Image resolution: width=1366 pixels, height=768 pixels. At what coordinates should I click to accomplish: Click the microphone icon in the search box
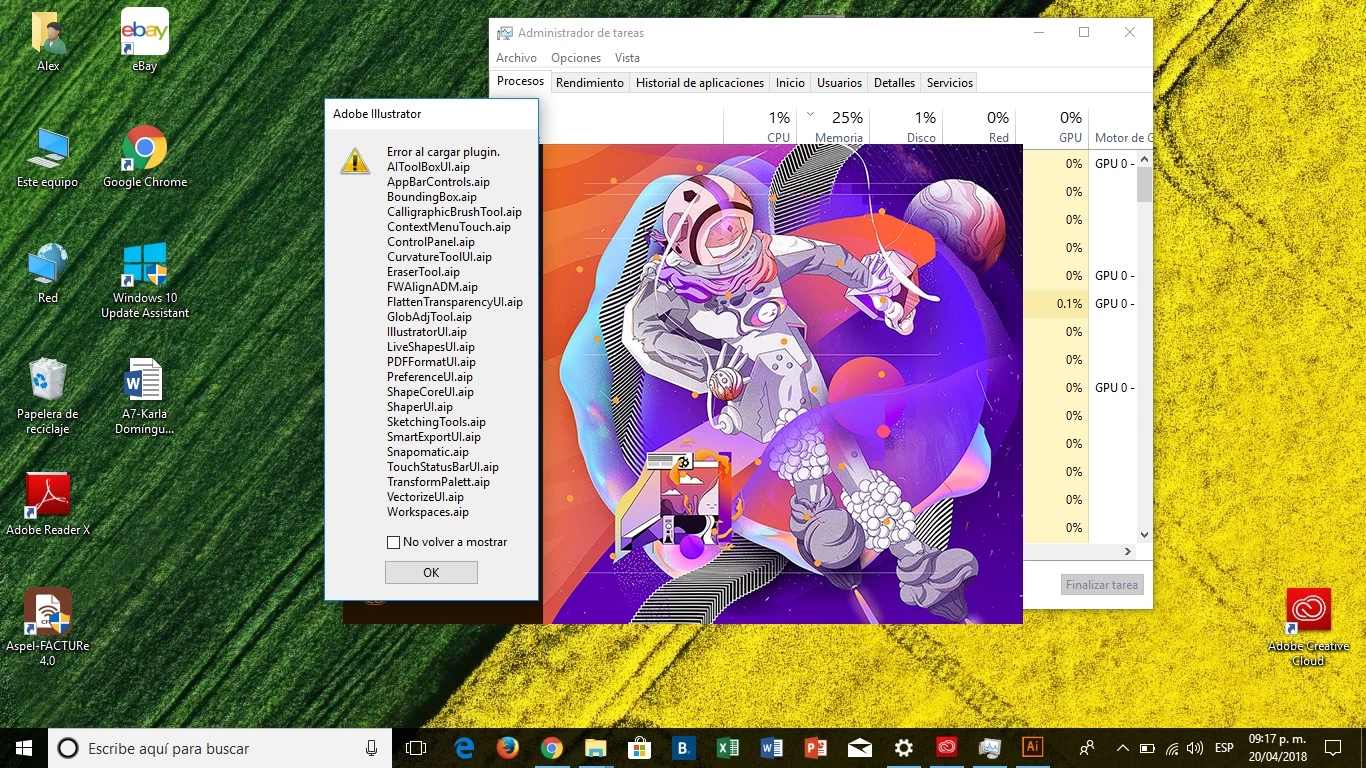[x=371, y=748]
